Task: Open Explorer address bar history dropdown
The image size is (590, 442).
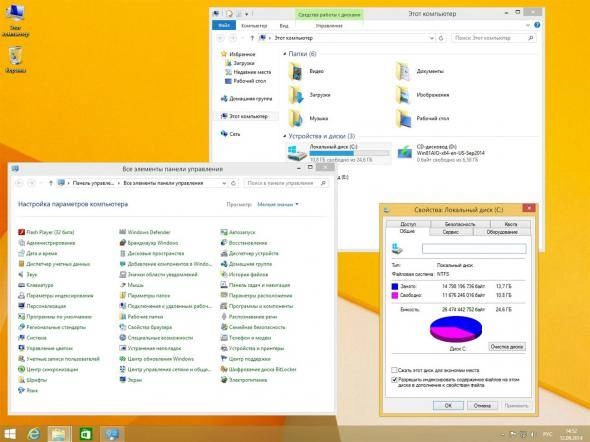Action: pos(431,38)
